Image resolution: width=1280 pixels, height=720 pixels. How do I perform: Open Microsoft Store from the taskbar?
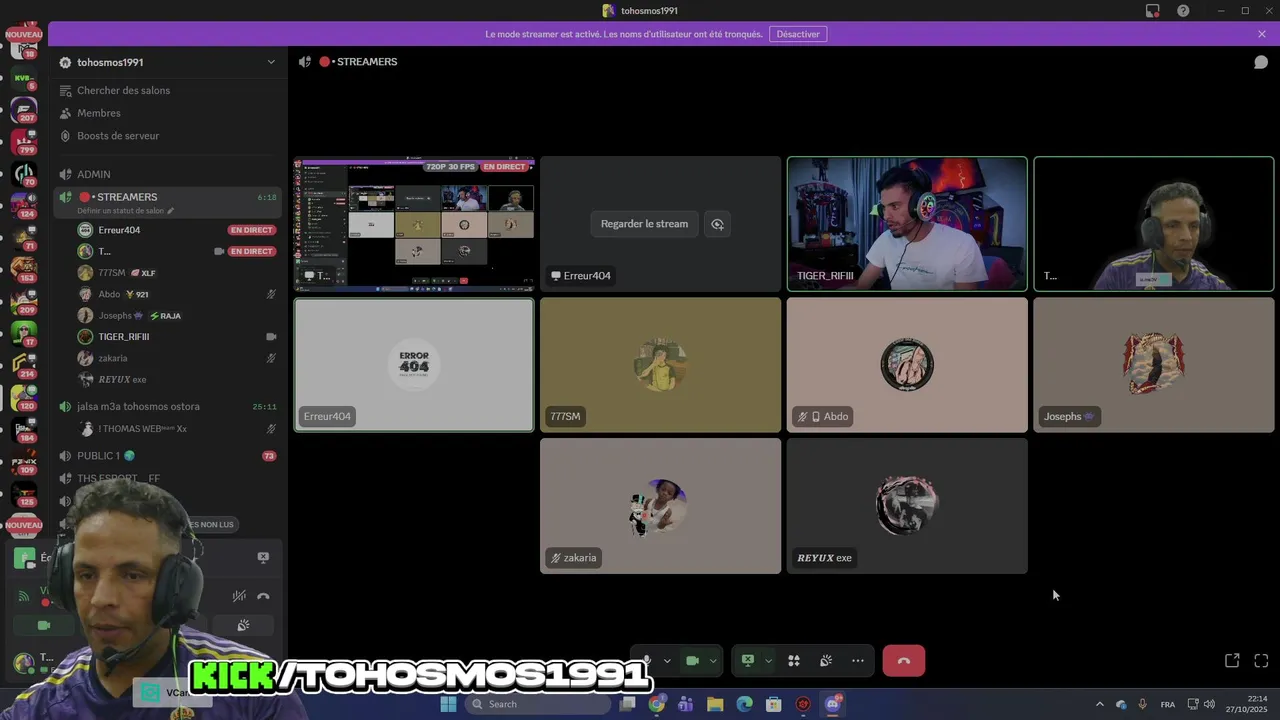[773, 704]
